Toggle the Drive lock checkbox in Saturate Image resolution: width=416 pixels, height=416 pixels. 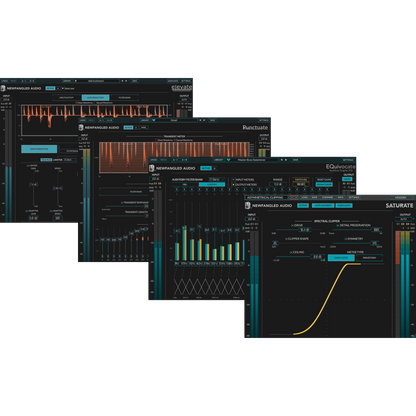tap(292, 226)
